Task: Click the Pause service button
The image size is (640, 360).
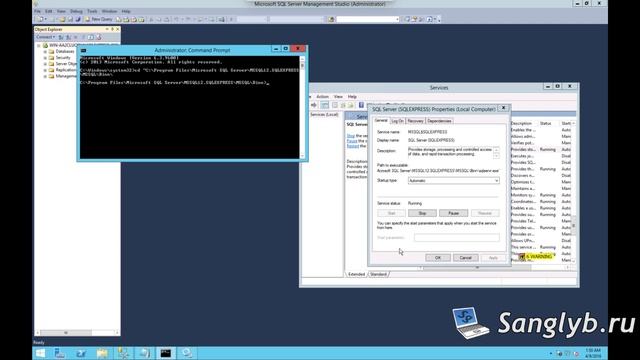Action: tap(453, 213)
